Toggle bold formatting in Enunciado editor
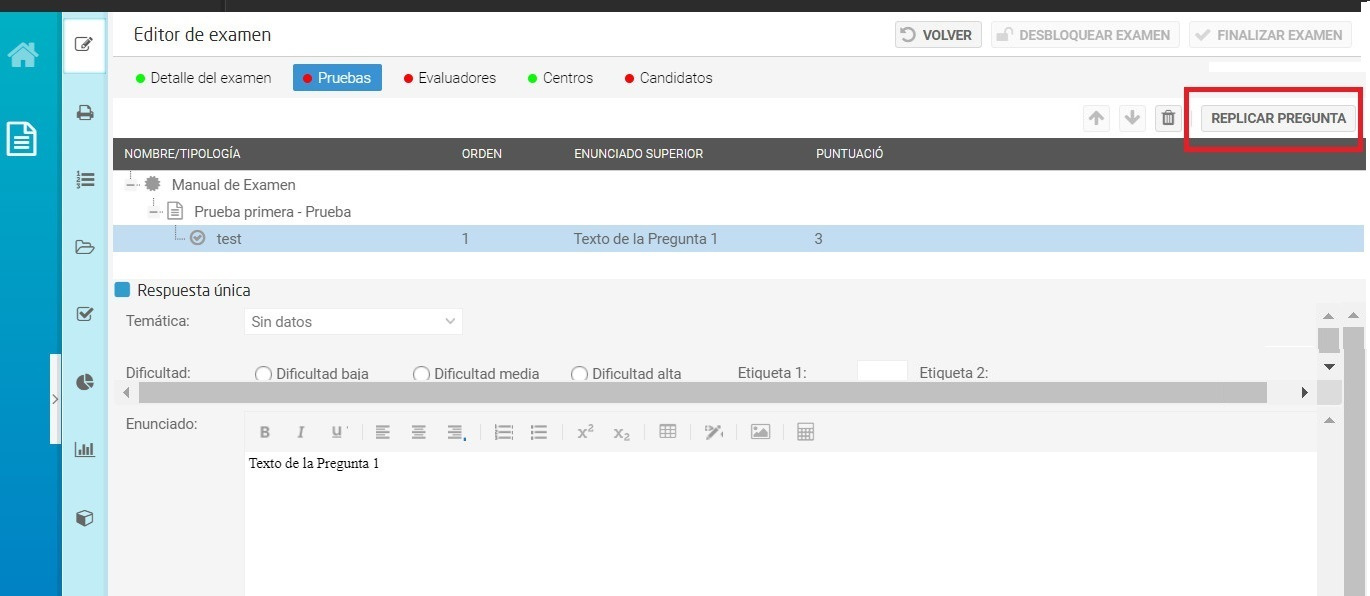This screenshot has width=1370, height=596. coord(265,432)
